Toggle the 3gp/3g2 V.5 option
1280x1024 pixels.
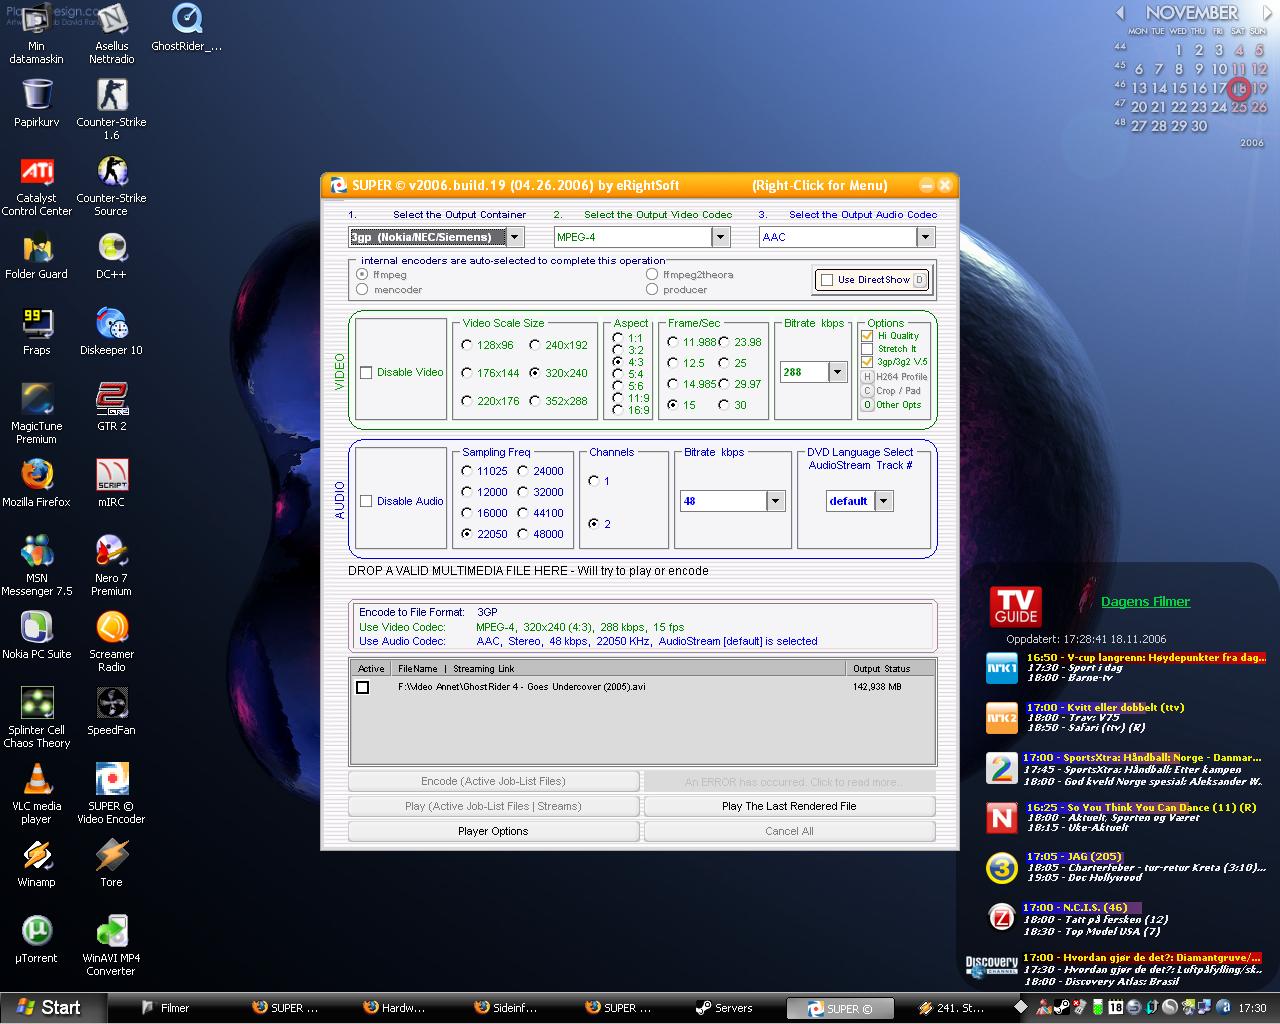[867, 362]
